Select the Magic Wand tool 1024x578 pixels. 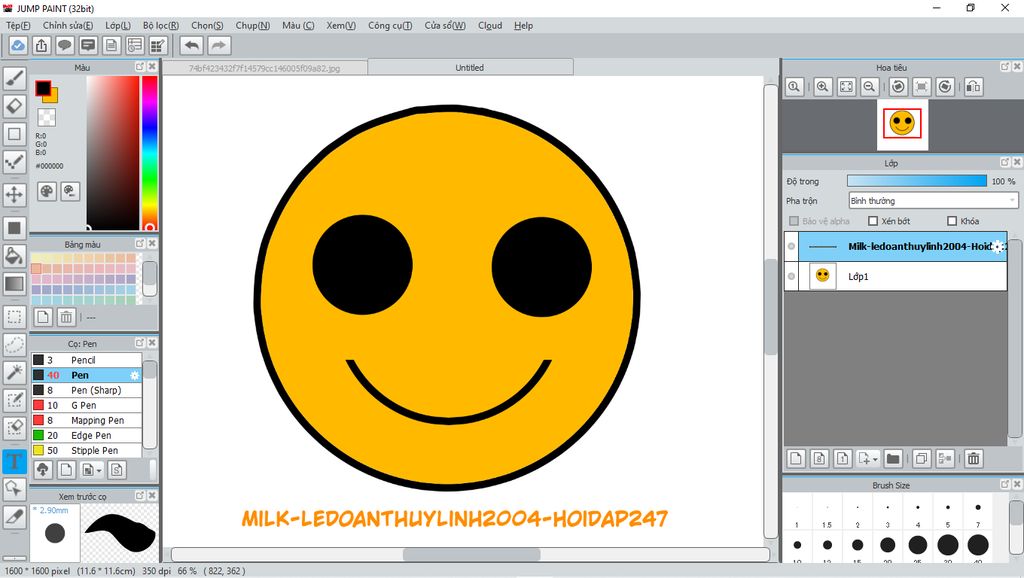coord(14,372)
